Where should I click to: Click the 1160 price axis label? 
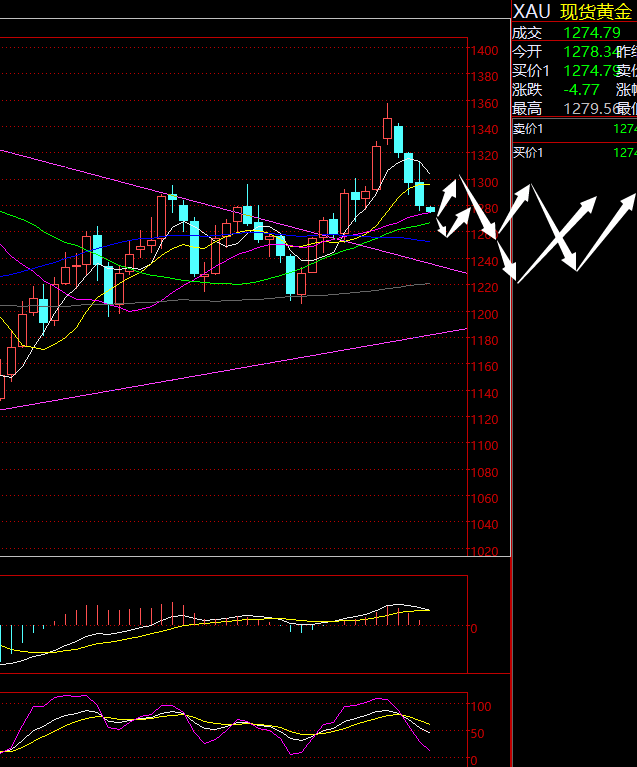tap(484, 366)
